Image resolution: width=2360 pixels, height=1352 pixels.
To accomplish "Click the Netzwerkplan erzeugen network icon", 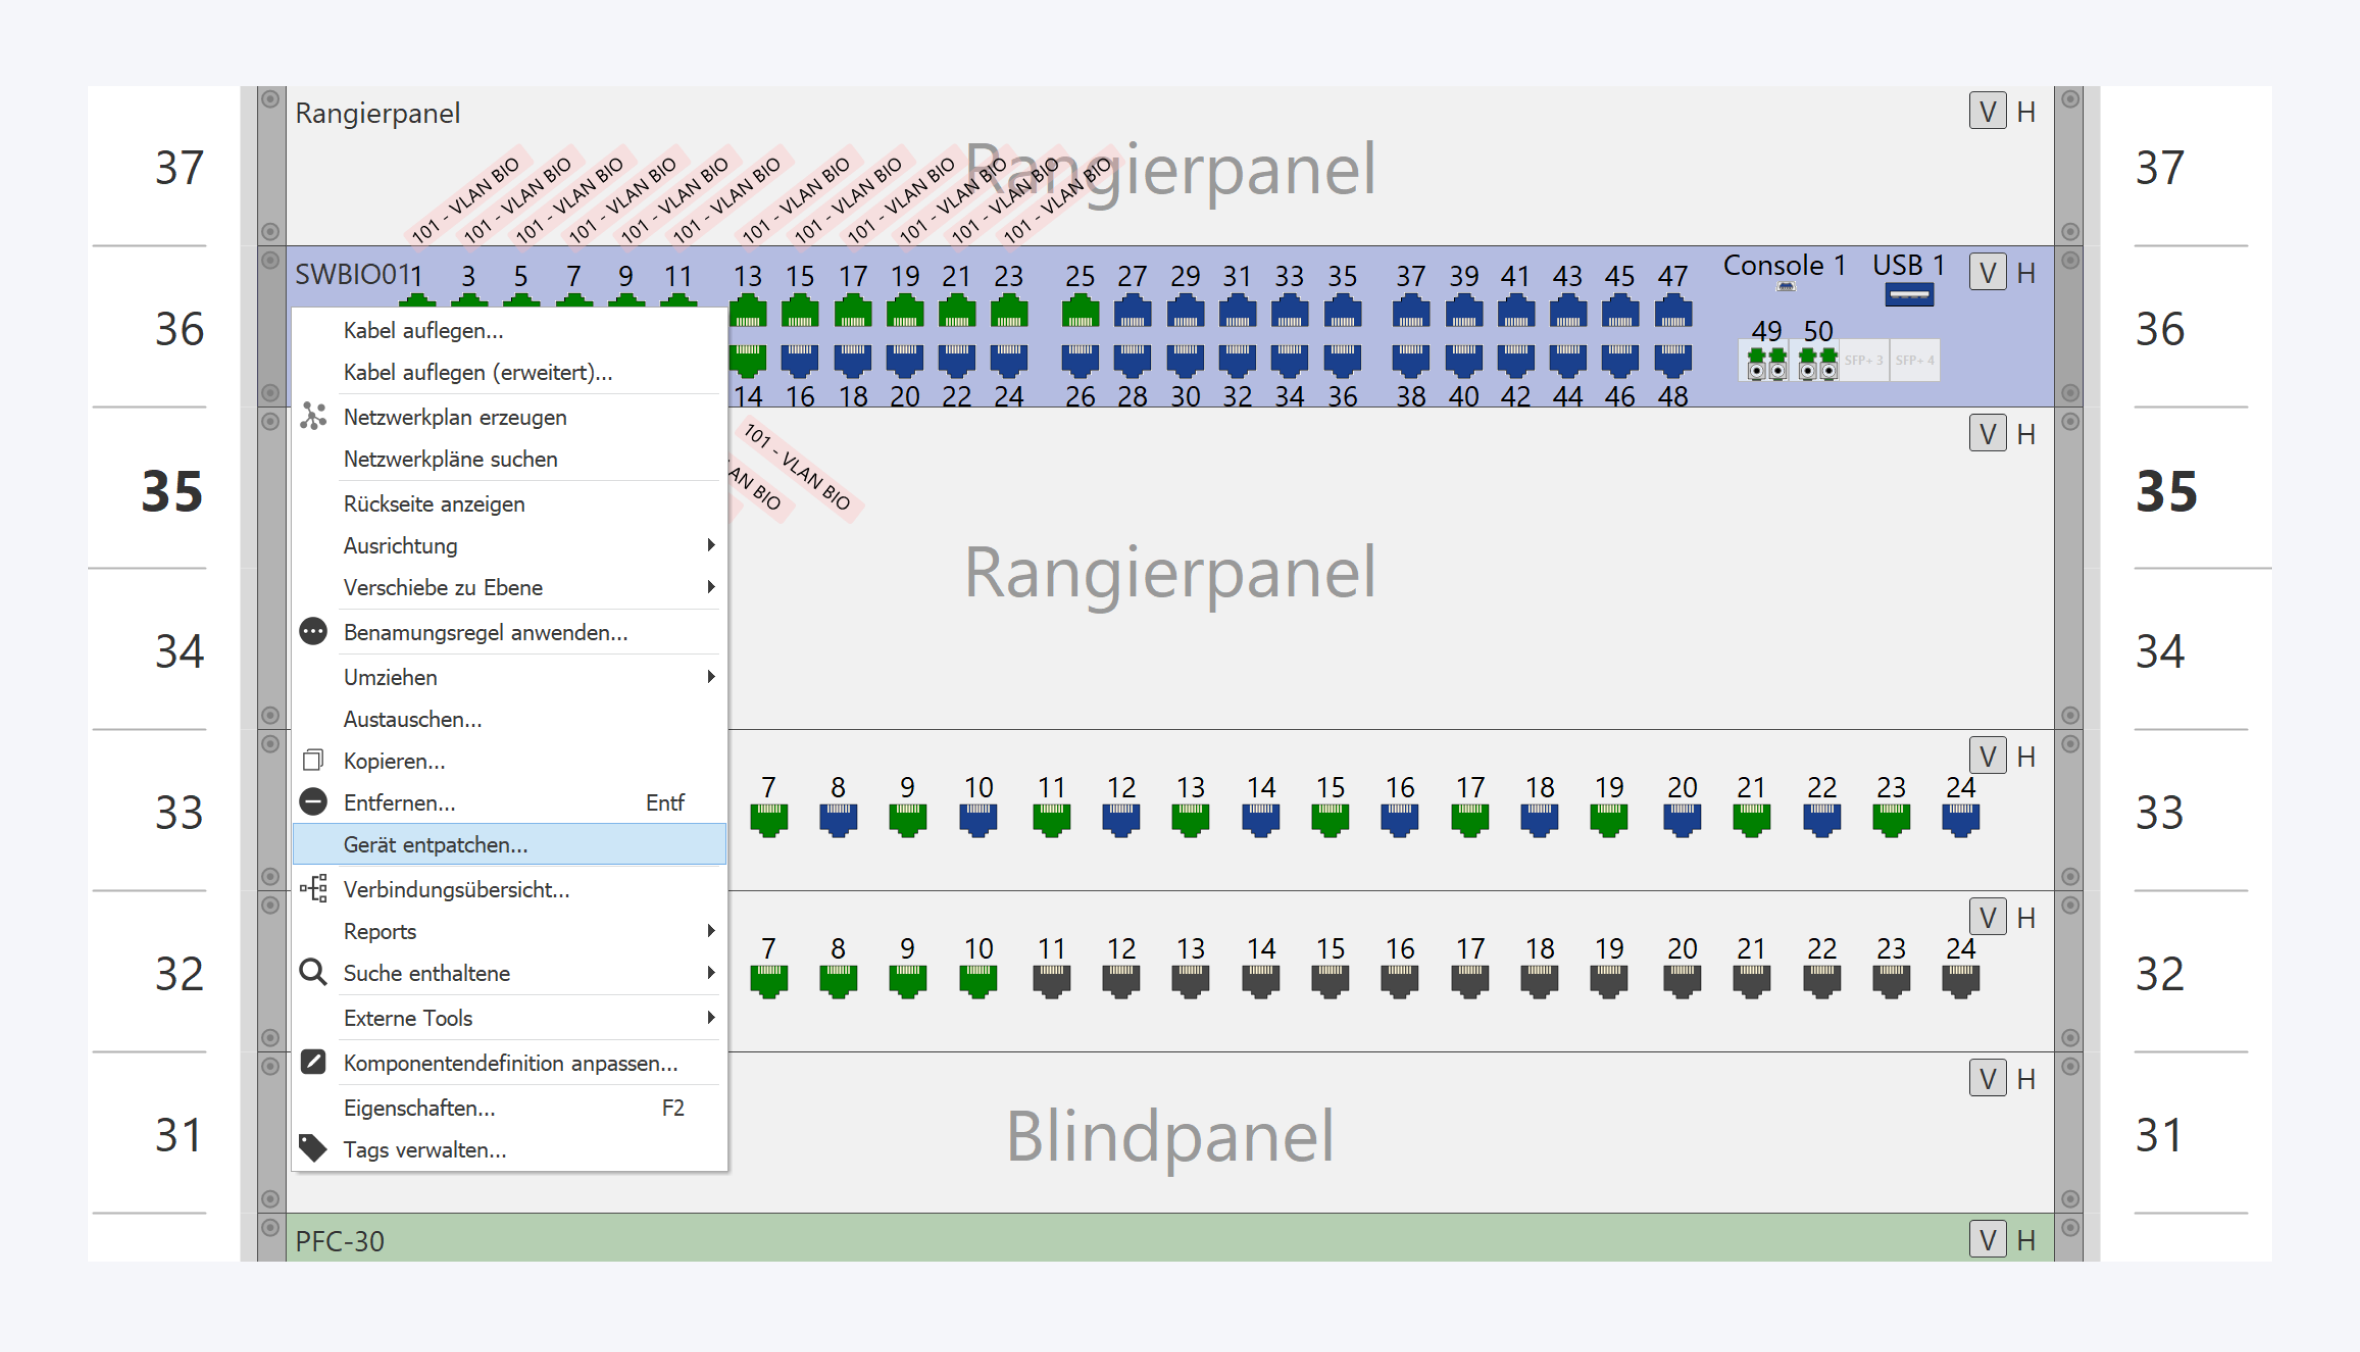I will 313,416.
